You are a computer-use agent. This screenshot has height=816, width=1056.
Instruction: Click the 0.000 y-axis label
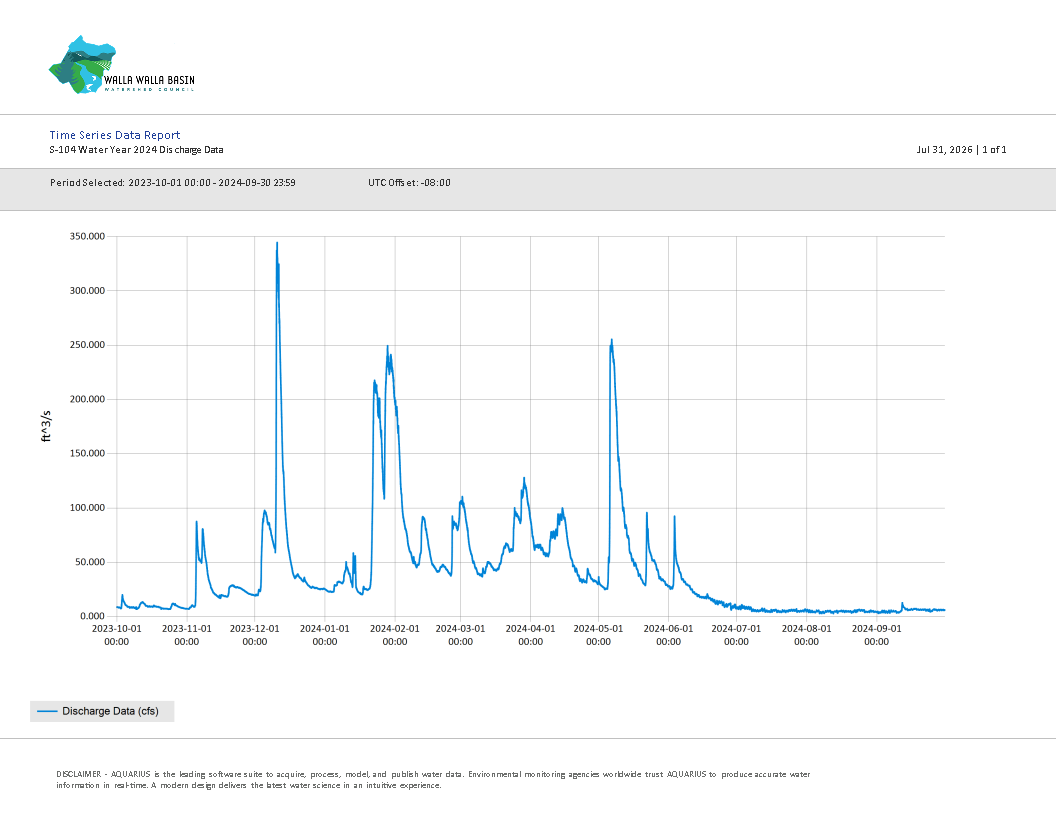point(93,616)
